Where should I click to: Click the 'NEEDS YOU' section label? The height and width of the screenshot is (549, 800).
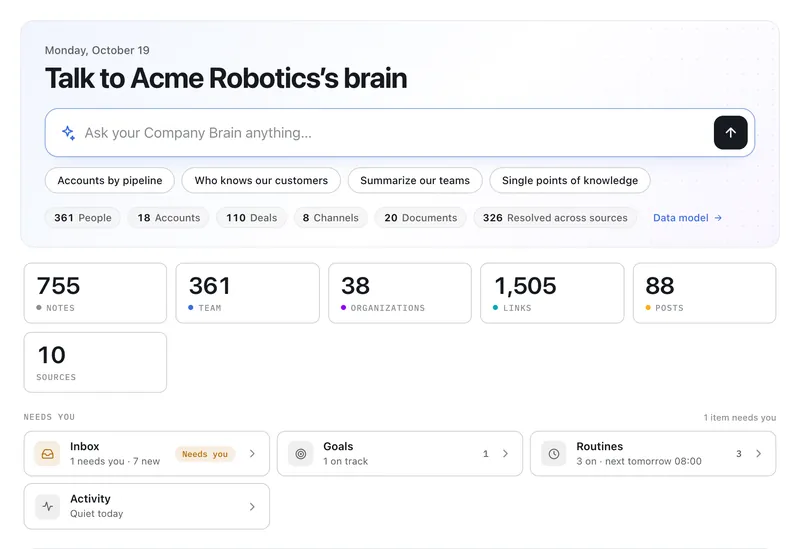pyautogui.click(x=49, y=417)
